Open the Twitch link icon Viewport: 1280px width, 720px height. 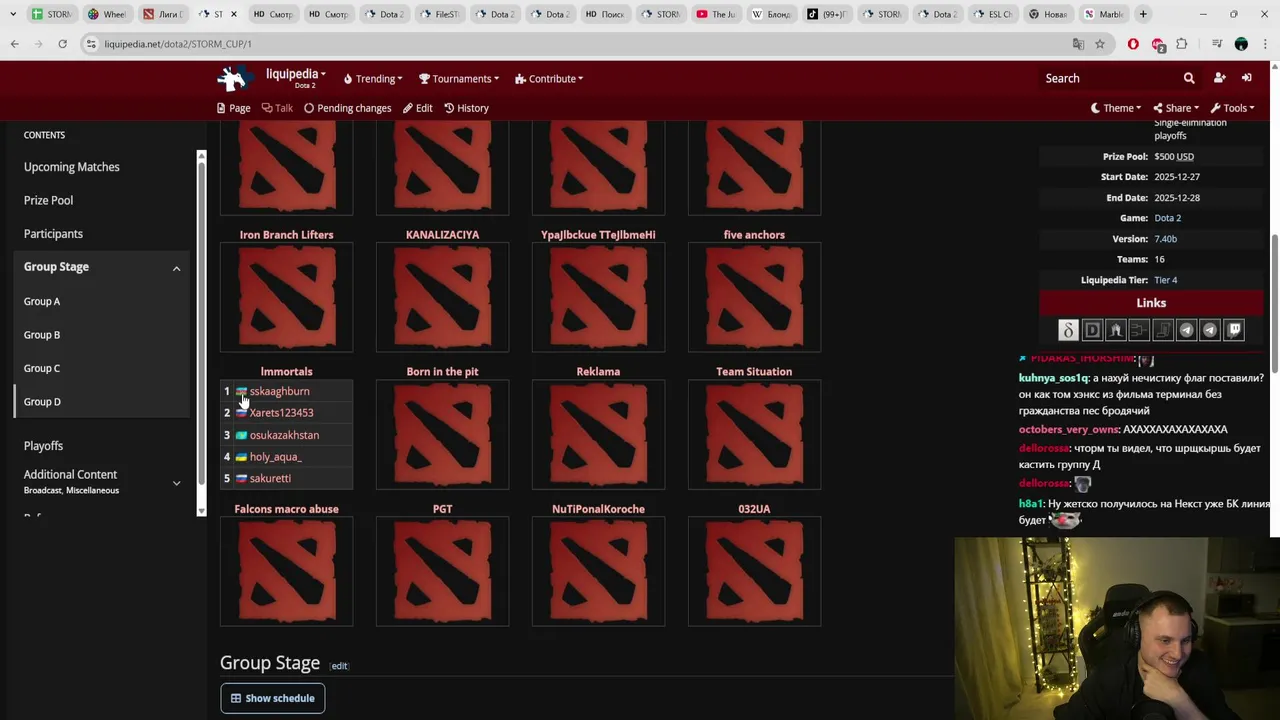pyautogui.click(x=1234, y=330)
